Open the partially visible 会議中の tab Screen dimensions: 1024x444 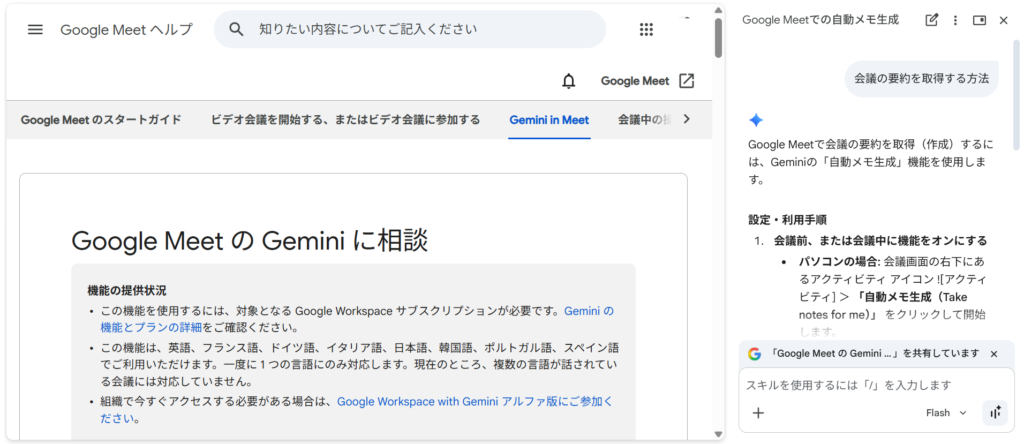coord(645,119)
